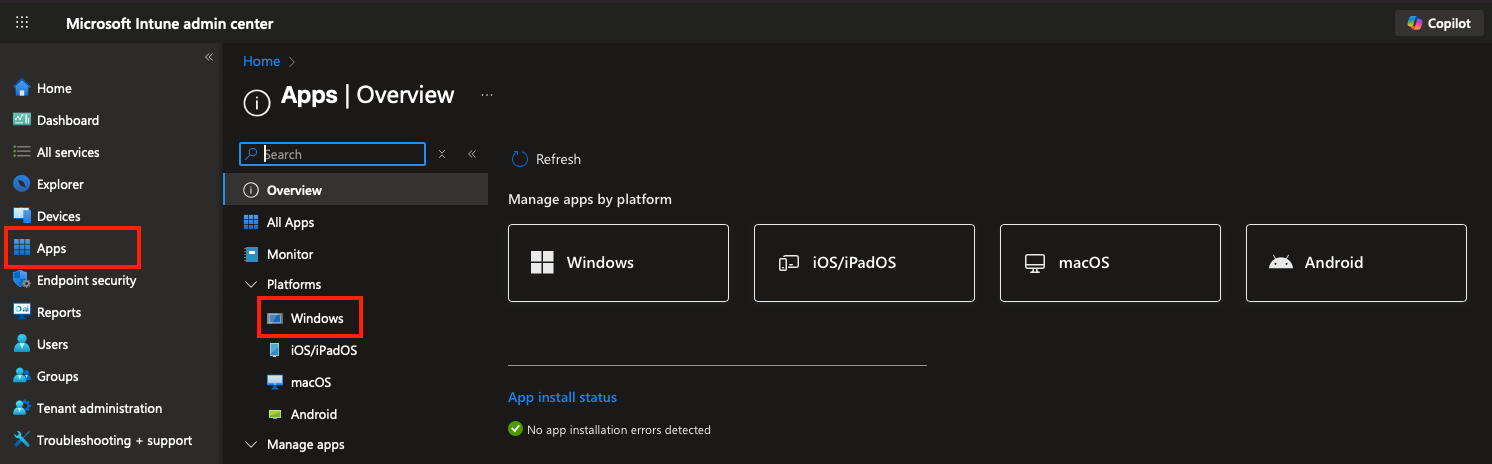The height and width of the screenshot is (464, 1492).
Task: Click the Users person icon
Action: point(22,344)
